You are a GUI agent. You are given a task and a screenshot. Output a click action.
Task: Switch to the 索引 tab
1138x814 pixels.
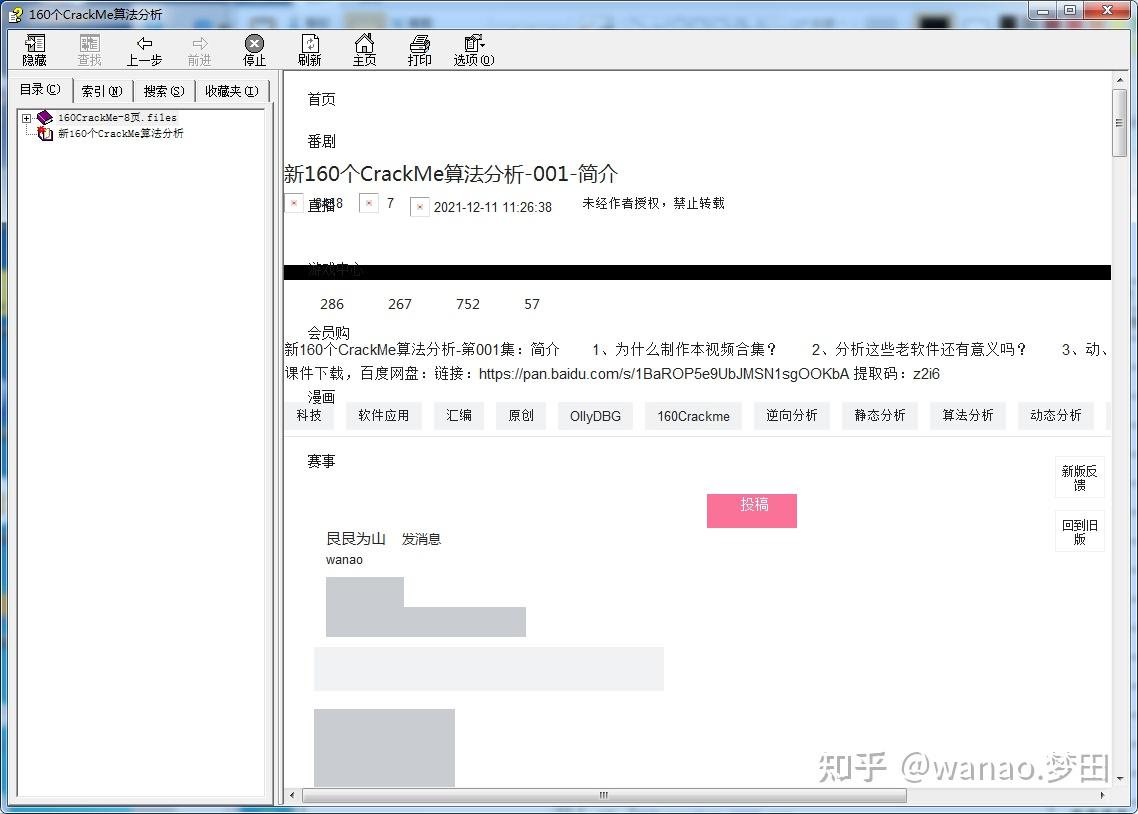pyautogui.click(x=102, y=90)
